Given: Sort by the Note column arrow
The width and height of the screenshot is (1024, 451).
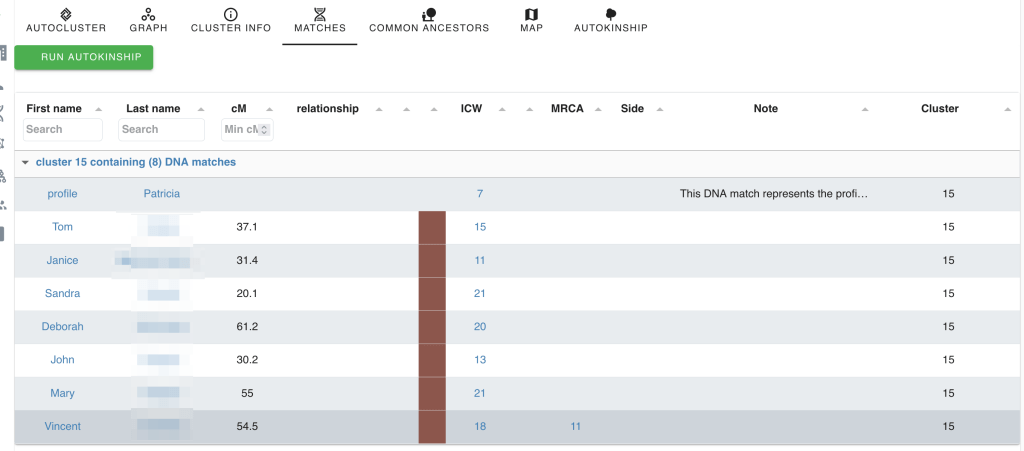Looking at the screenshot, I should (x=865, y=109).
